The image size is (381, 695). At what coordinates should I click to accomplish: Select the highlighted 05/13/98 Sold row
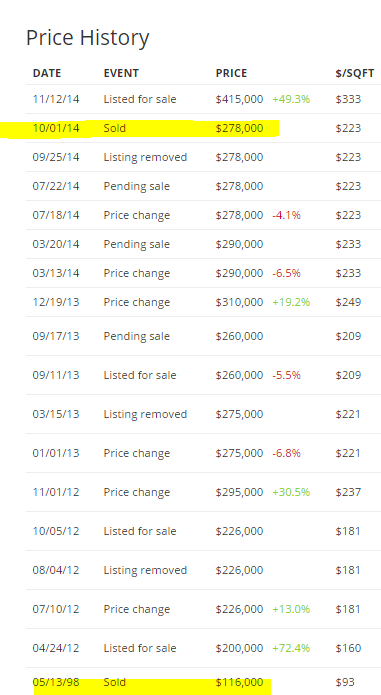(x=203, y=682)
